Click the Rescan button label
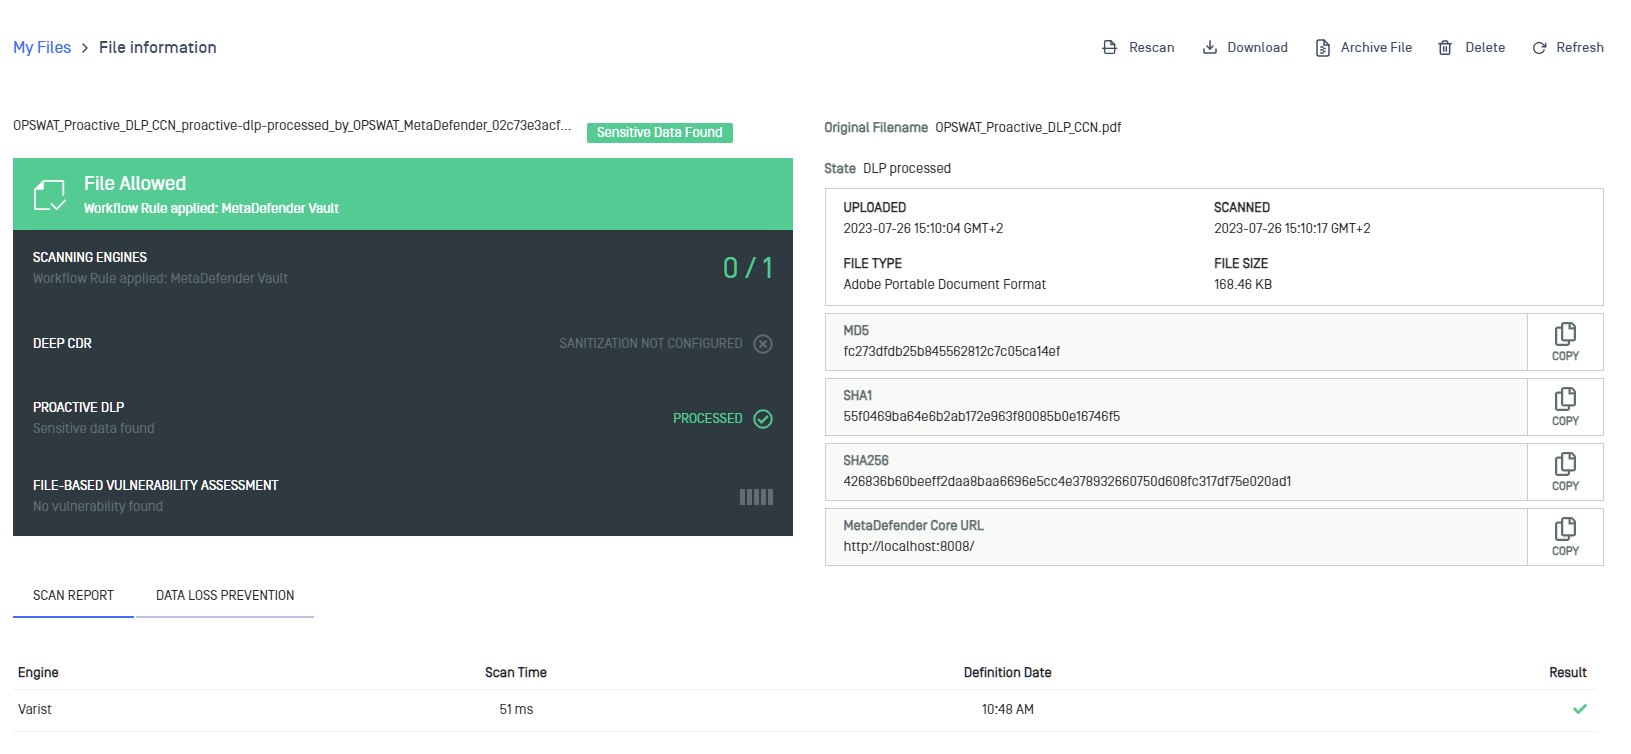1631x754 pixels. tap(1152, 47)
